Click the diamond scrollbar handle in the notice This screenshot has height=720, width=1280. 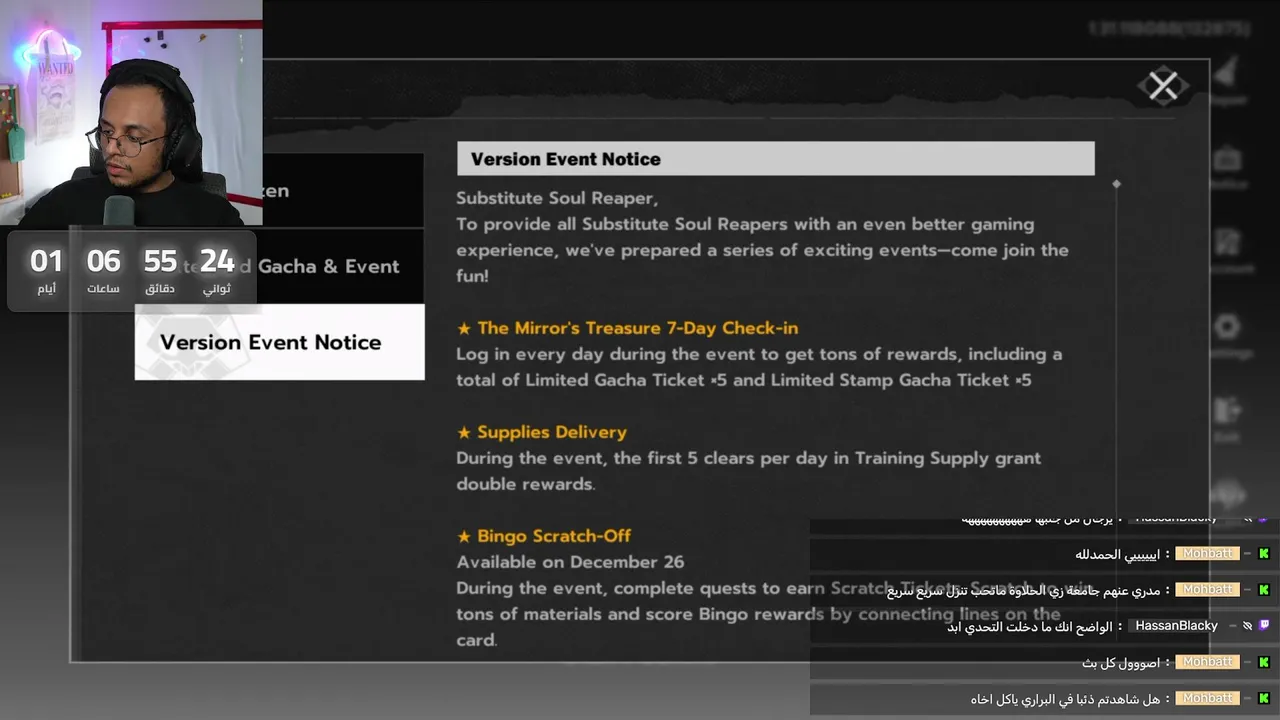point(1116,184)
